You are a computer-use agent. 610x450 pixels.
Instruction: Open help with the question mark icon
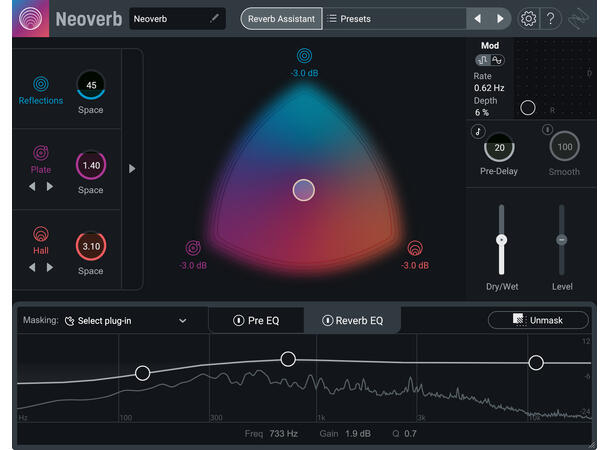click(550, 18)
